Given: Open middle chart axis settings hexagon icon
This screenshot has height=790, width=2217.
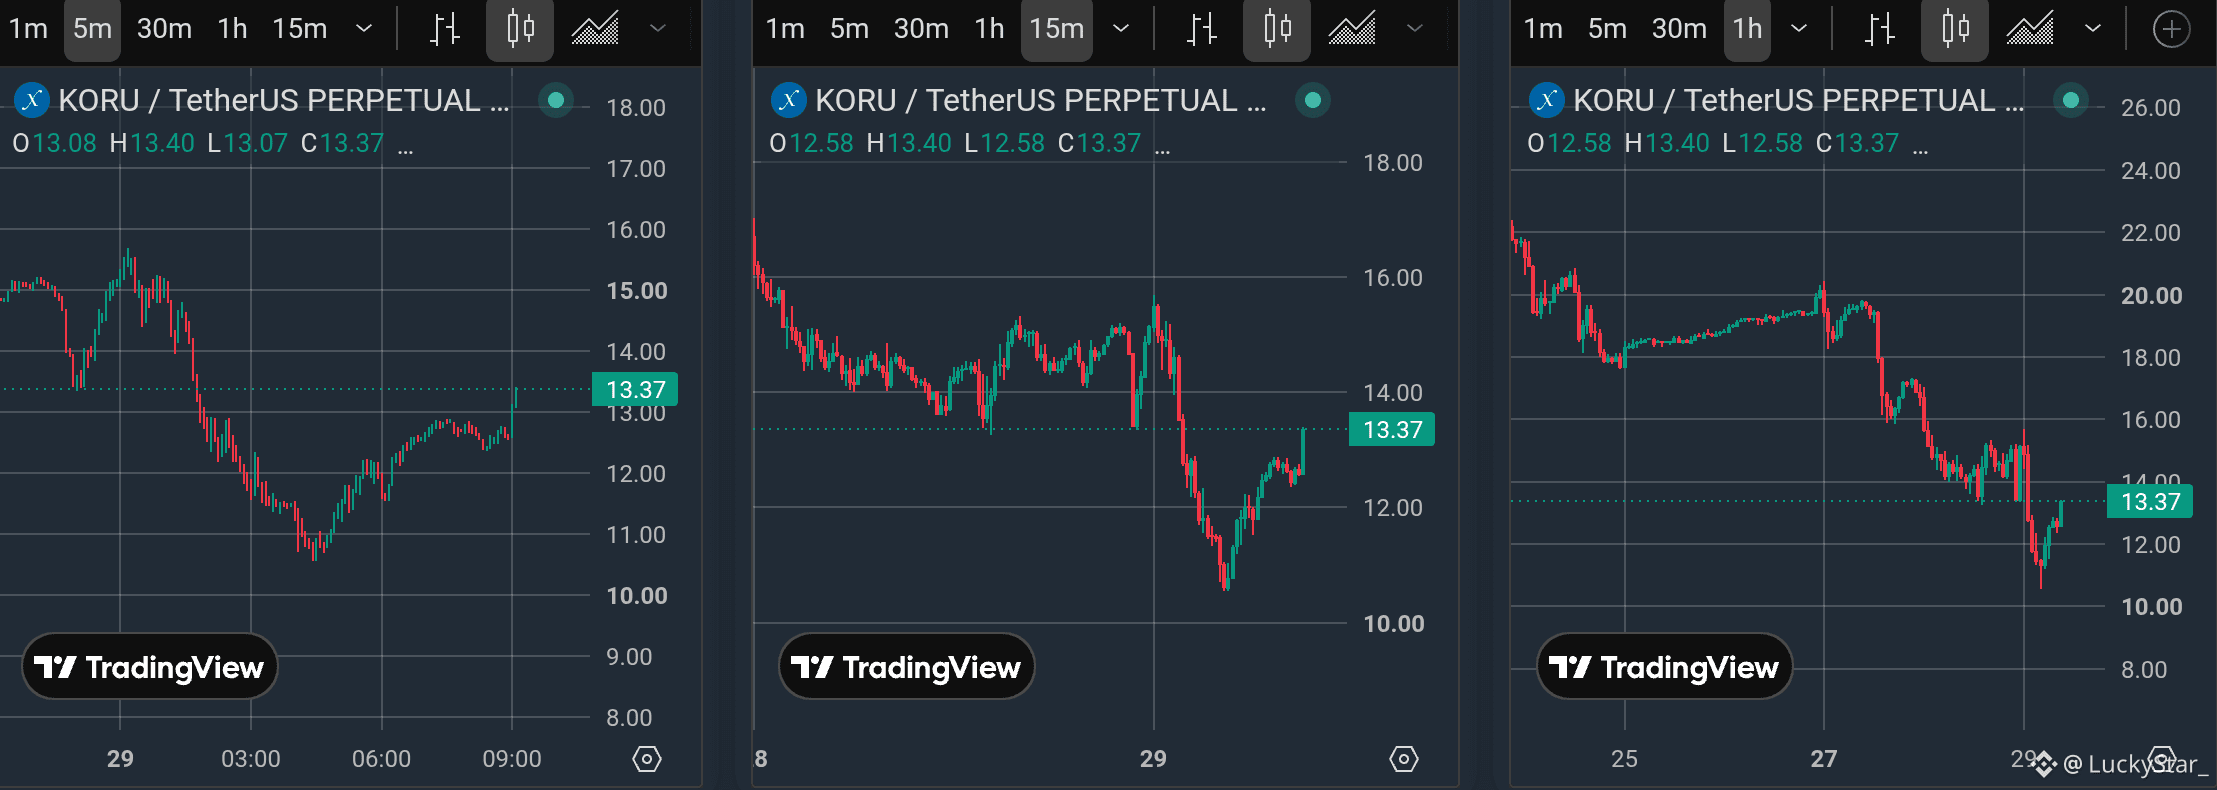Looking at the screenshot, I should coord(1404,759).
